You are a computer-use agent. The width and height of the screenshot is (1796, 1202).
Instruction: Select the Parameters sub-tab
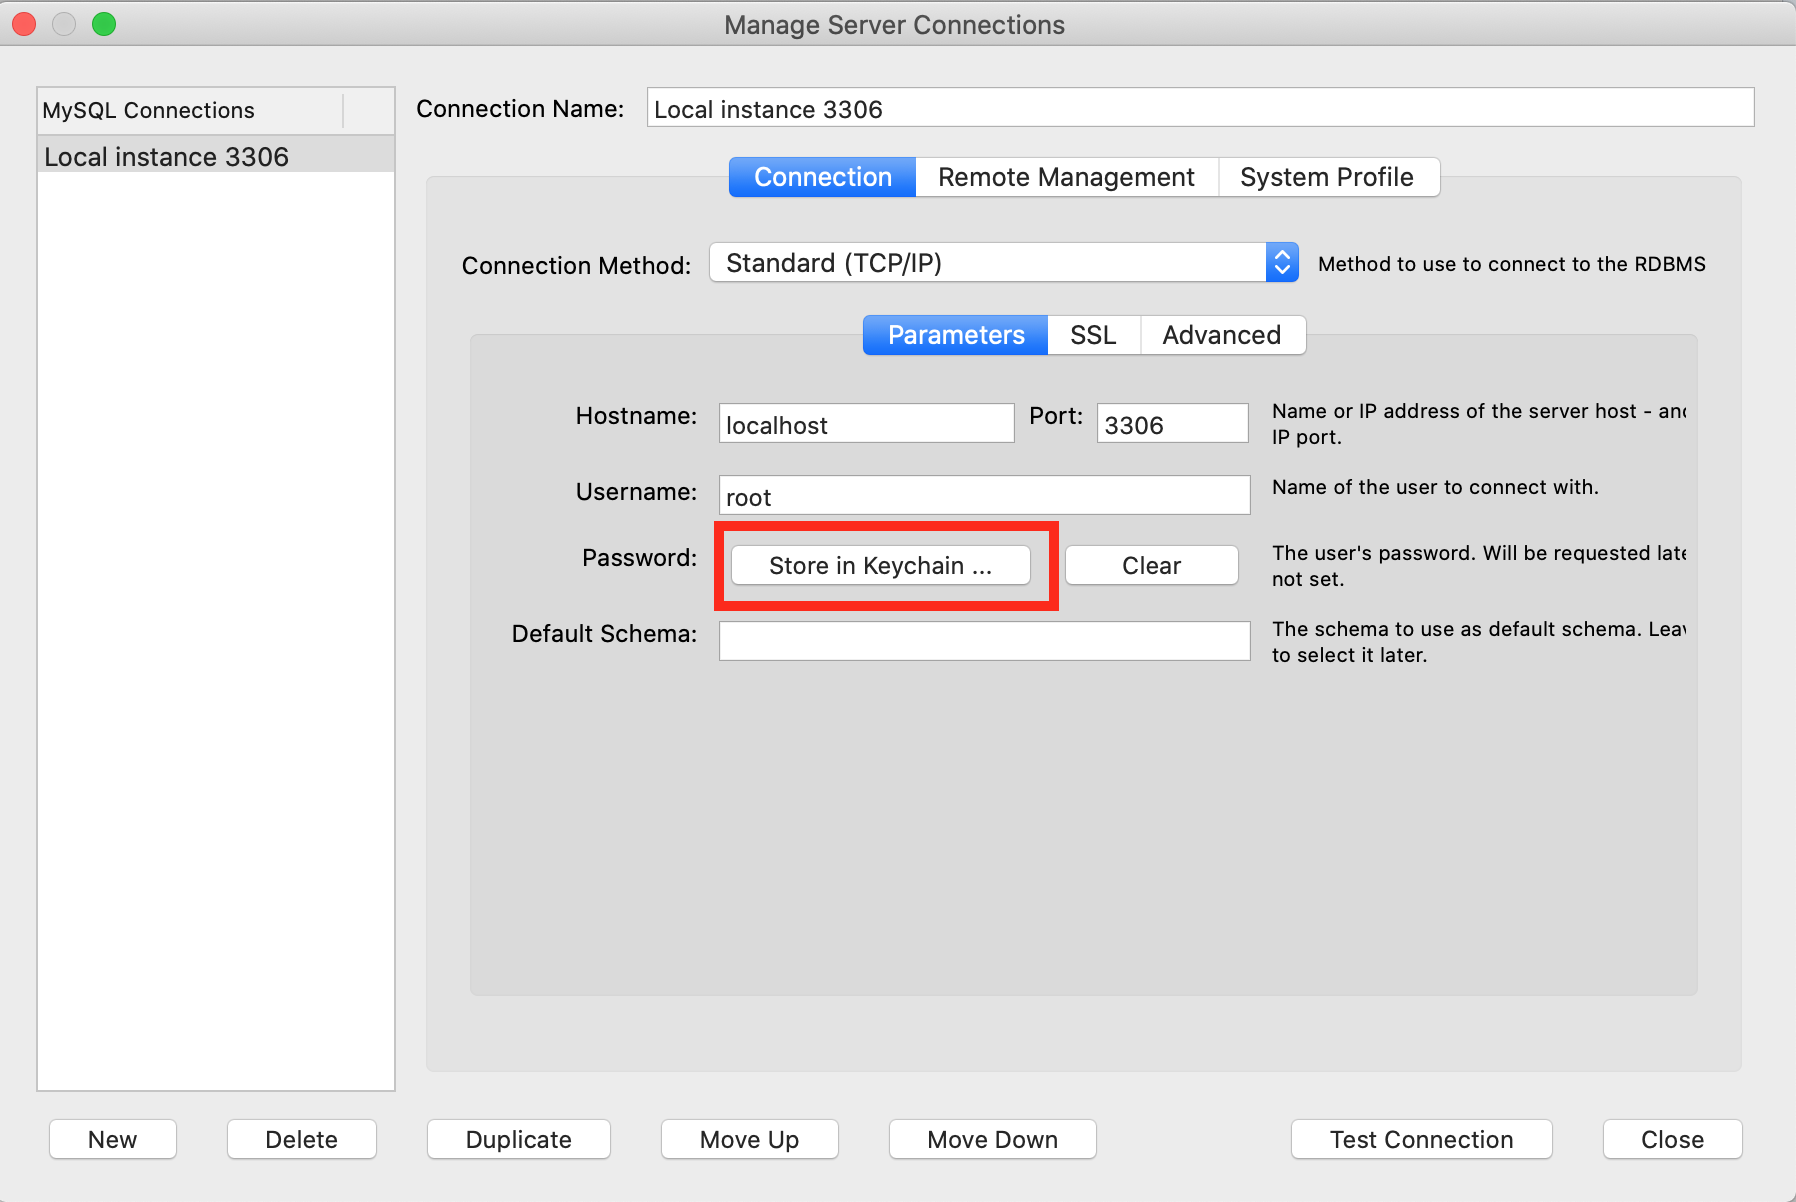pos(956,335)
